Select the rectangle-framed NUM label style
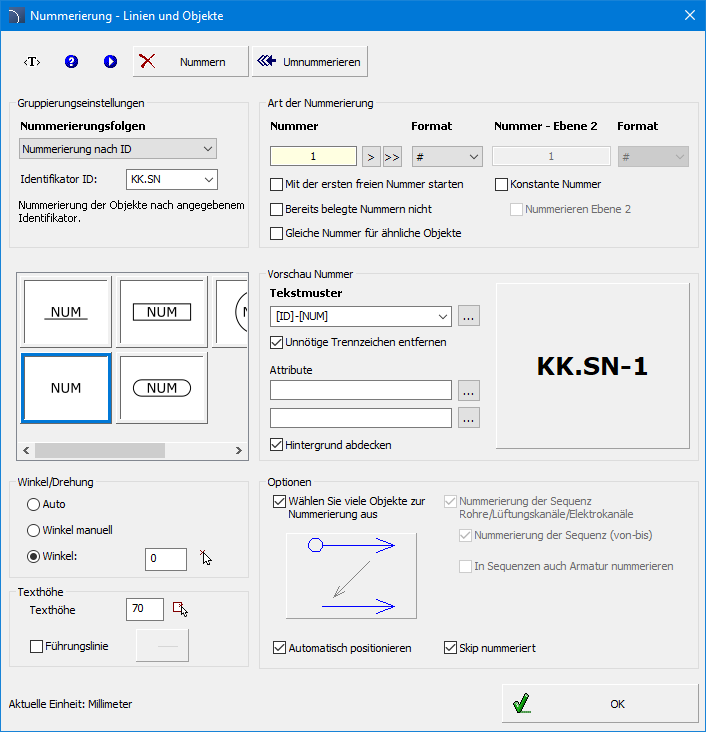The width and height of the screenshot is (706, 732). (x=162, y=312)
